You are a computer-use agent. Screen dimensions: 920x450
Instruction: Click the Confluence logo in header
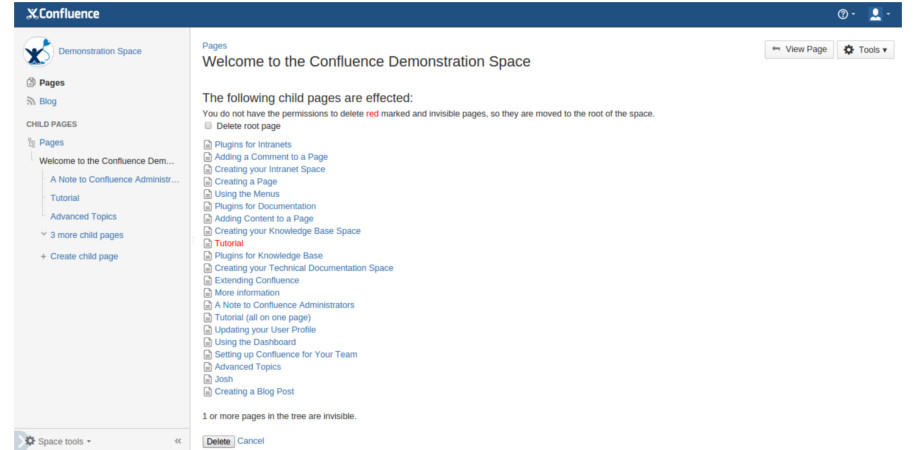pyautogui.click(x=63, y=14)
